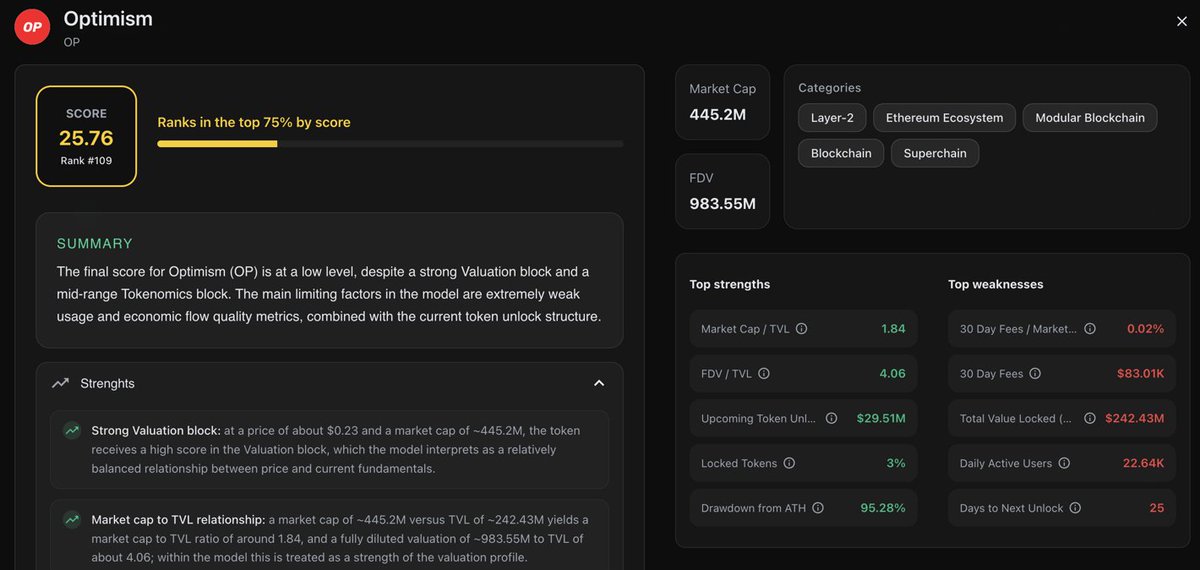Click the Top weaknesses heading
This screenshot has width=1200, height=570.
tap(996, 285)
